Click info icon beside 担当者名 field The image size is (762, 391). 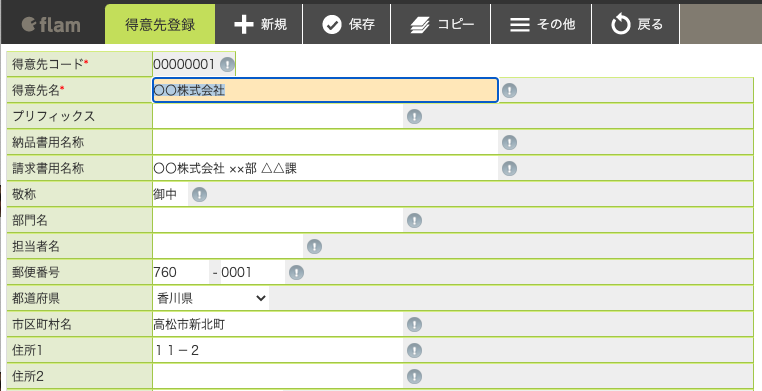tap(314, 247)
